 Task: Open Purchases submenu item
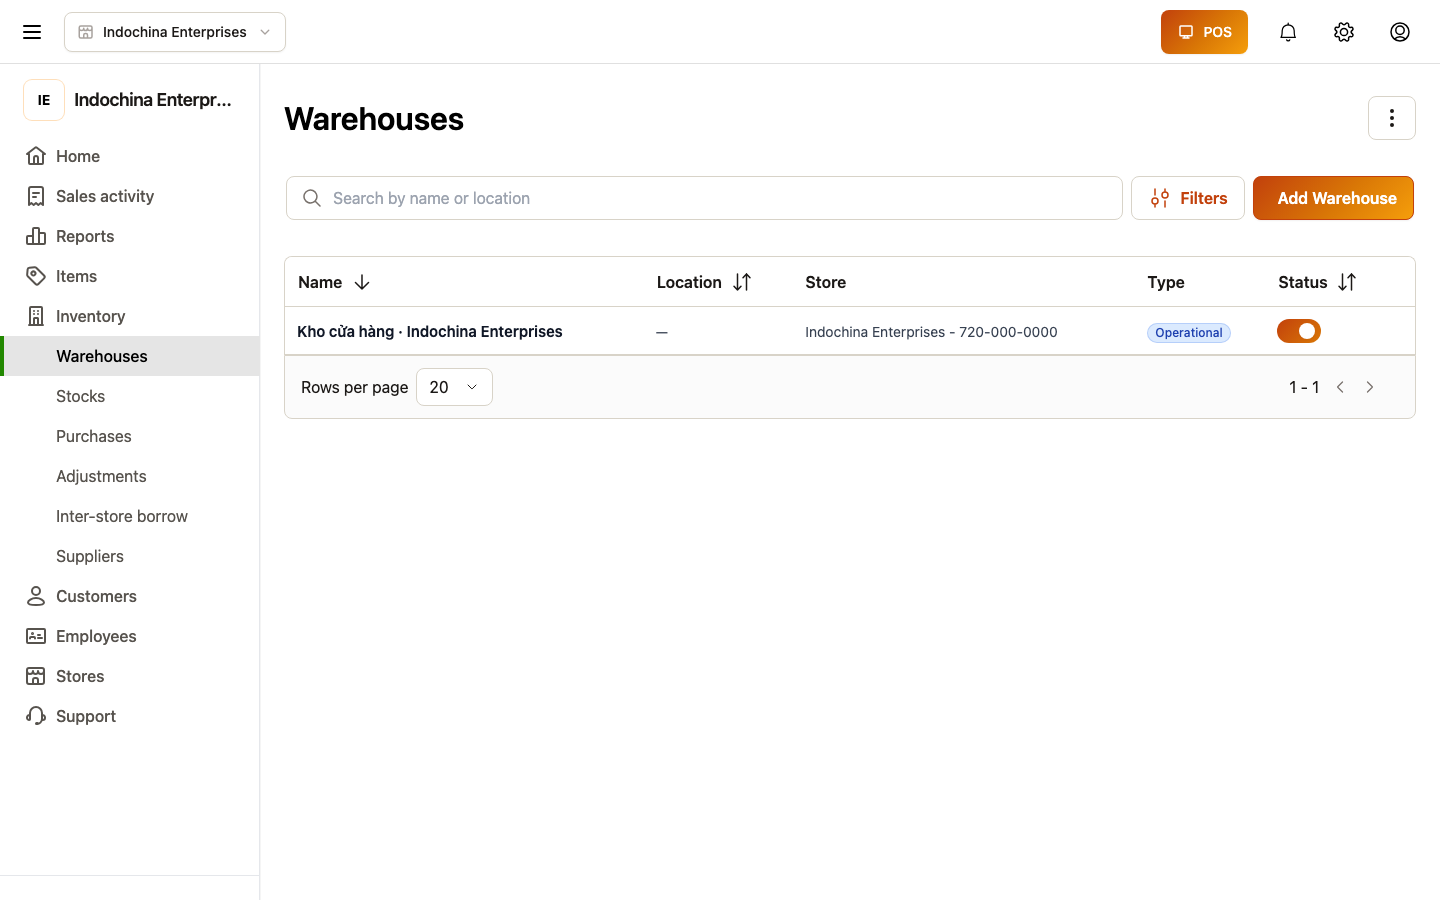click(130, 436)
